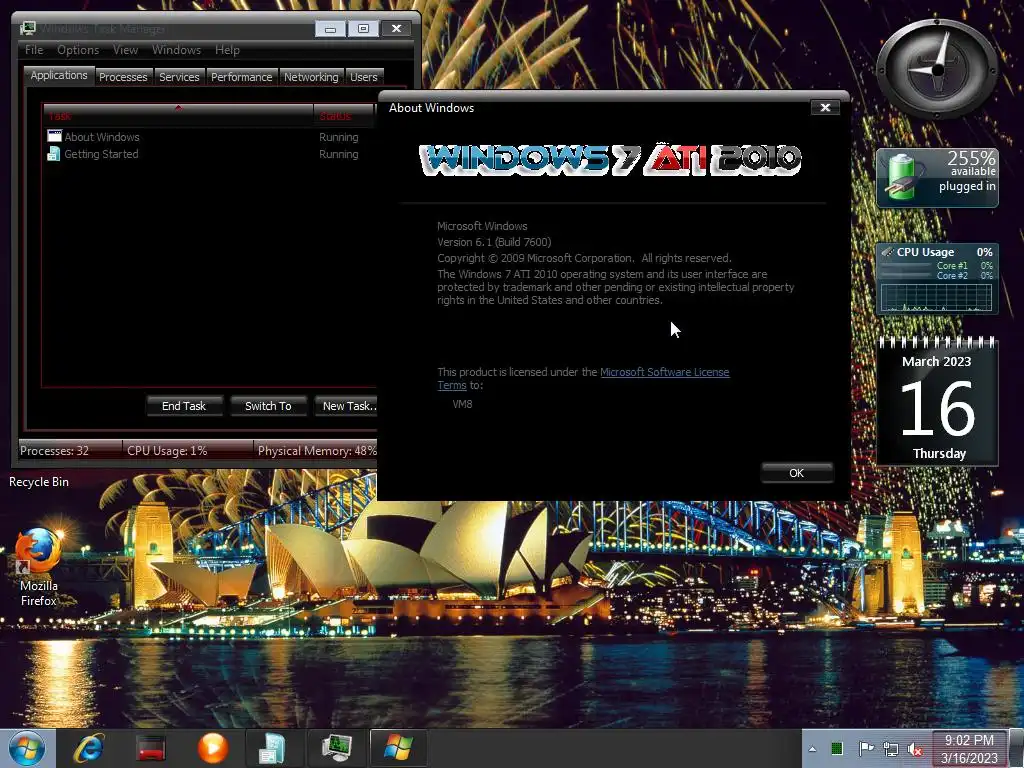The image size is (1024, 768).
Task: Click OK in About Windows dialog
Action: point(796,473)
